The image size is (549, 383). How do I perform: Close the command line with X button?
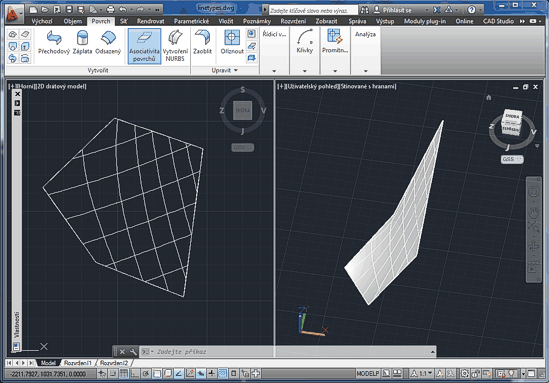(122, 351)
